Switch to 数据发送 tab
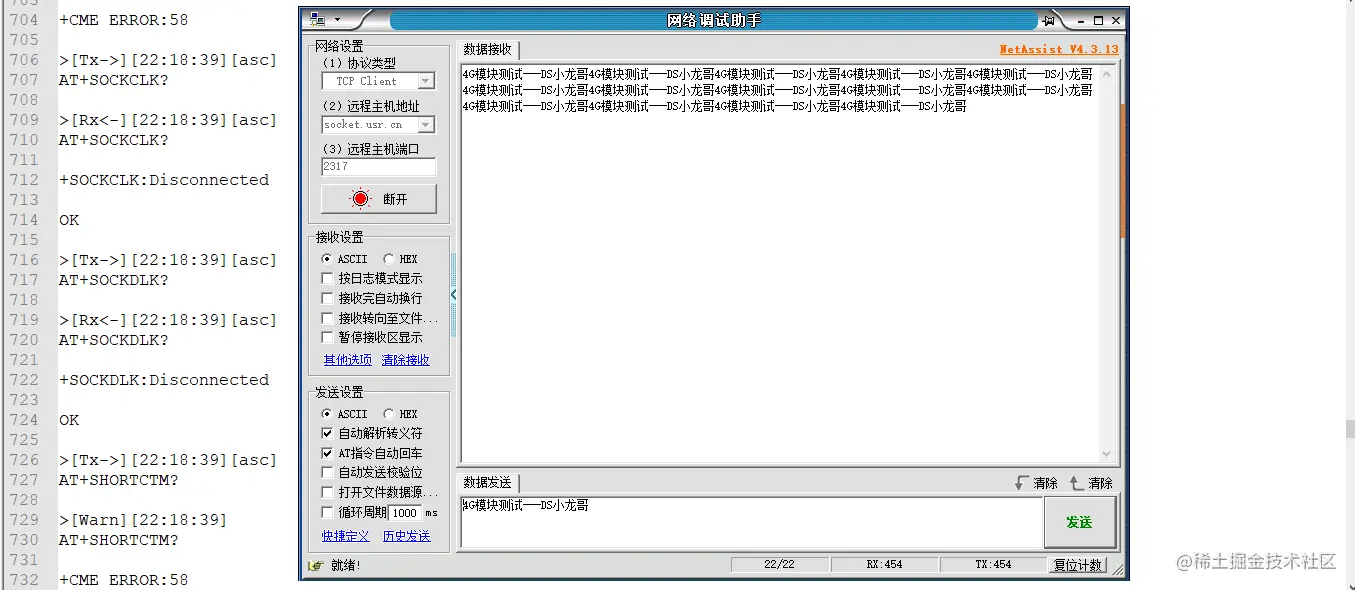The image size is (1355, 590). coord(487,483)
